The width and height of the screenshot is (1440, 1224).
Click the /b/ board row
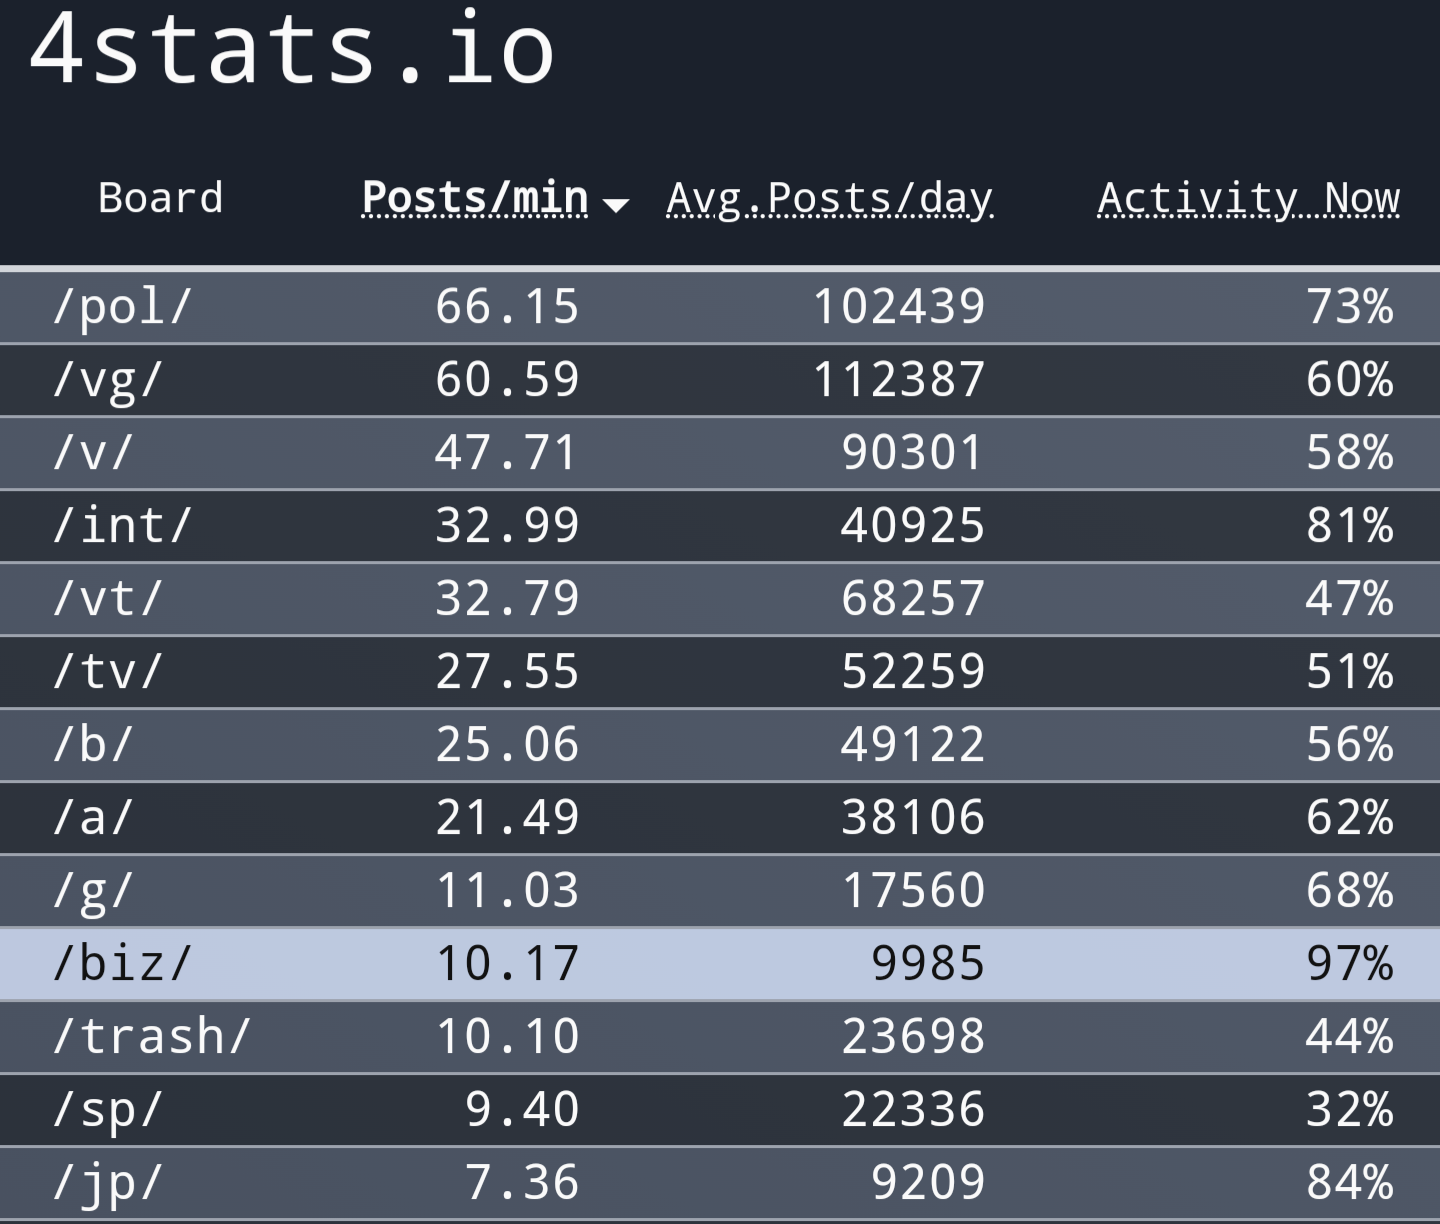click(720, 745)
